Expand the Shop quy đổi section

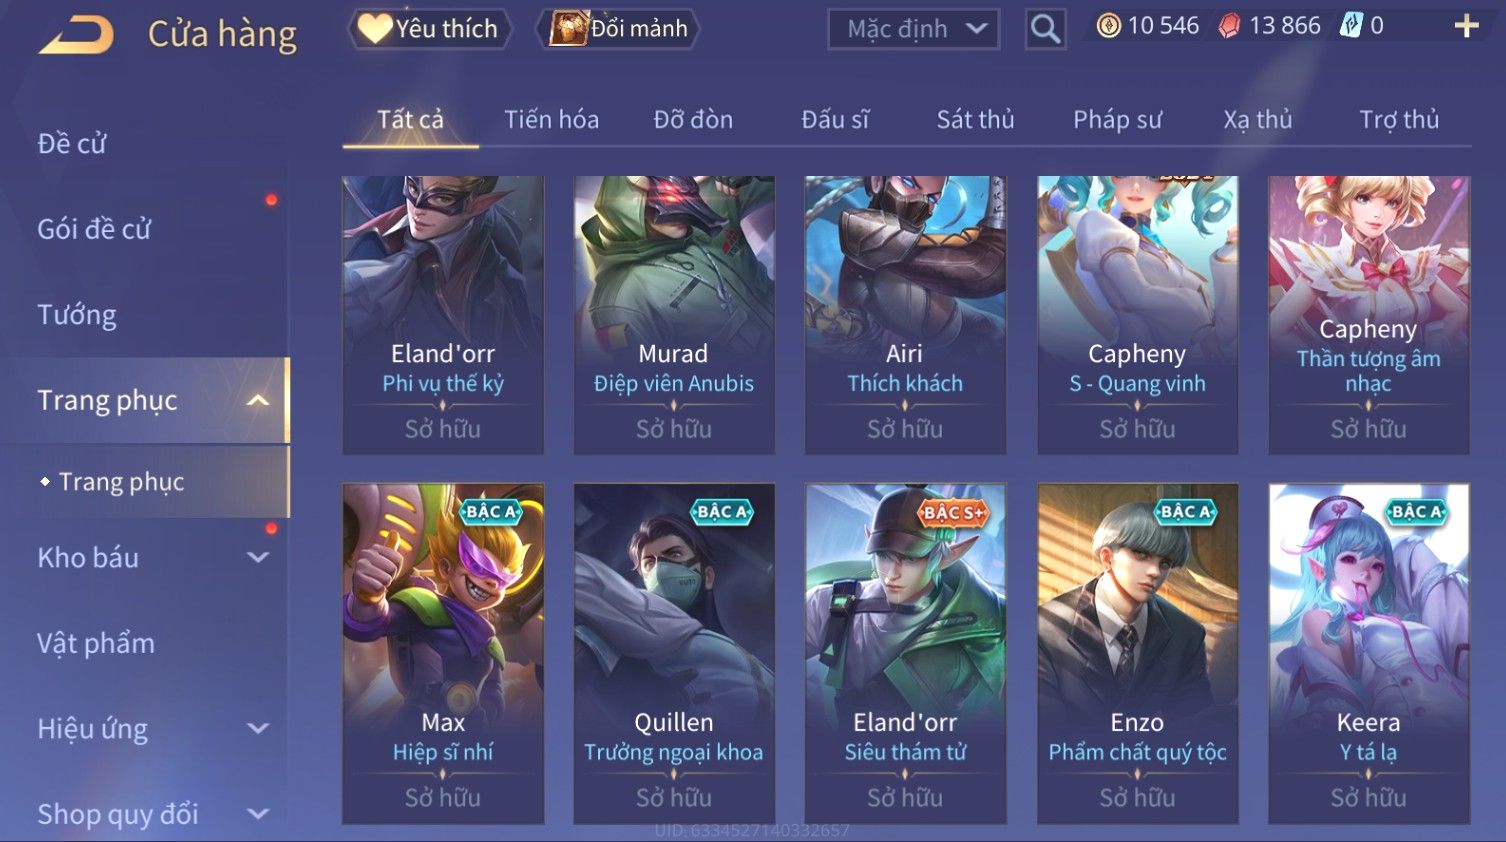pyautogui.click(x=258, y=814)
